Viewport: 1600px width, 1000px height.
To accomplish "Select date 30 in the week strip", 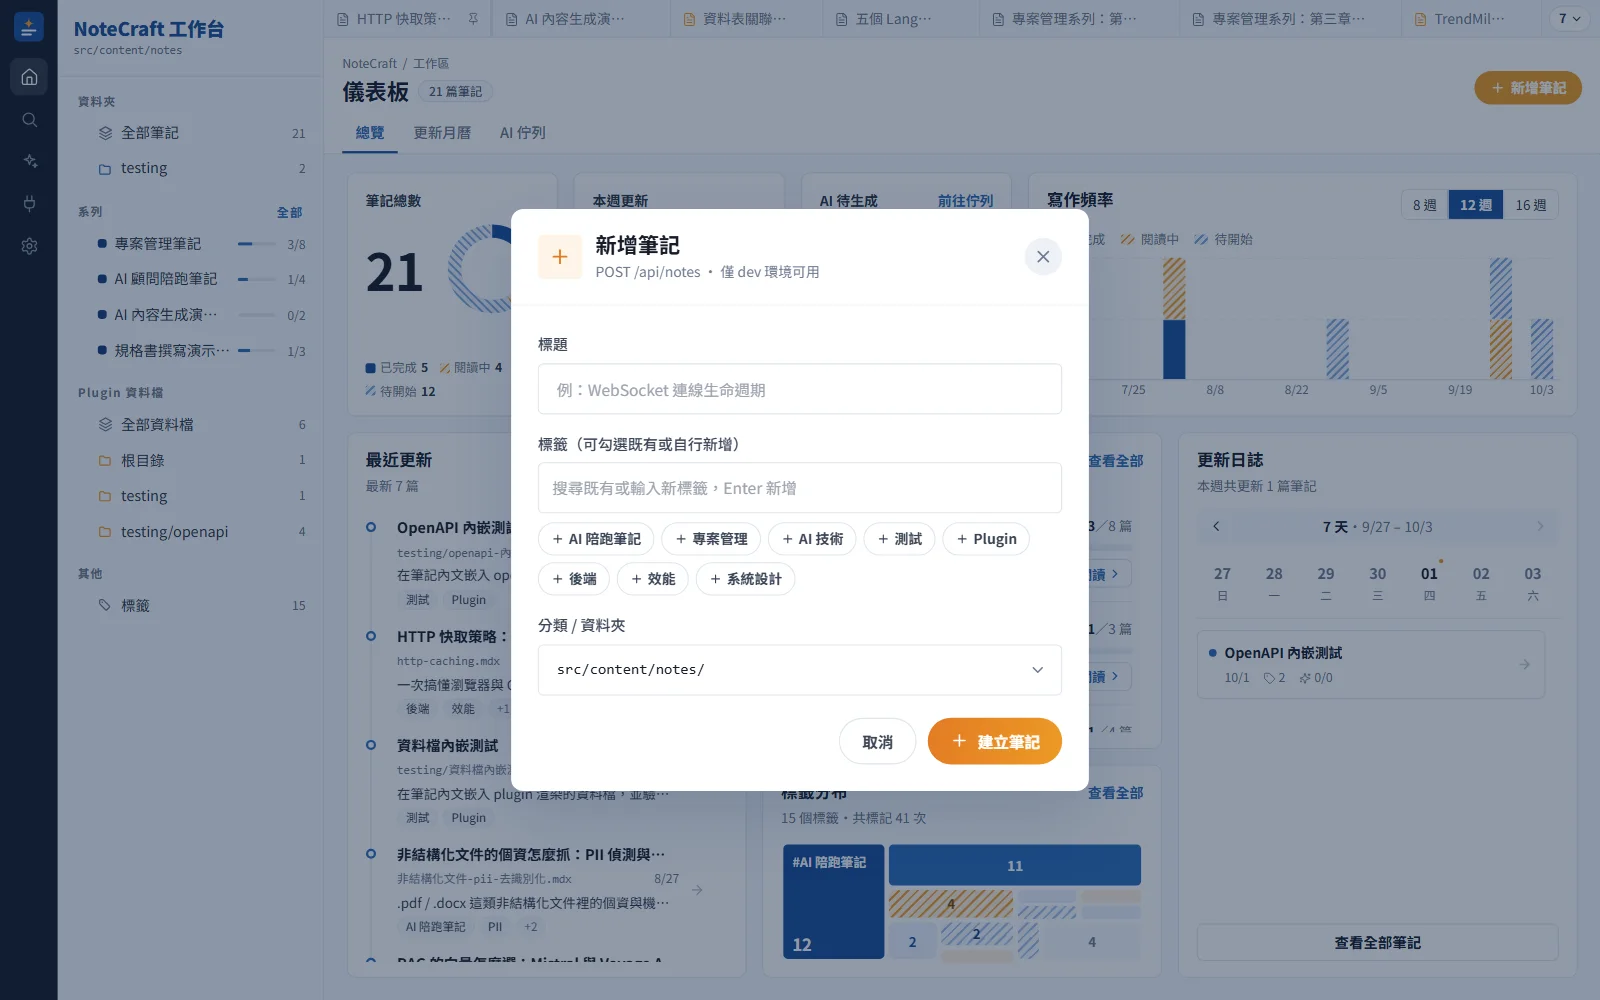I will click(1377, 582).
